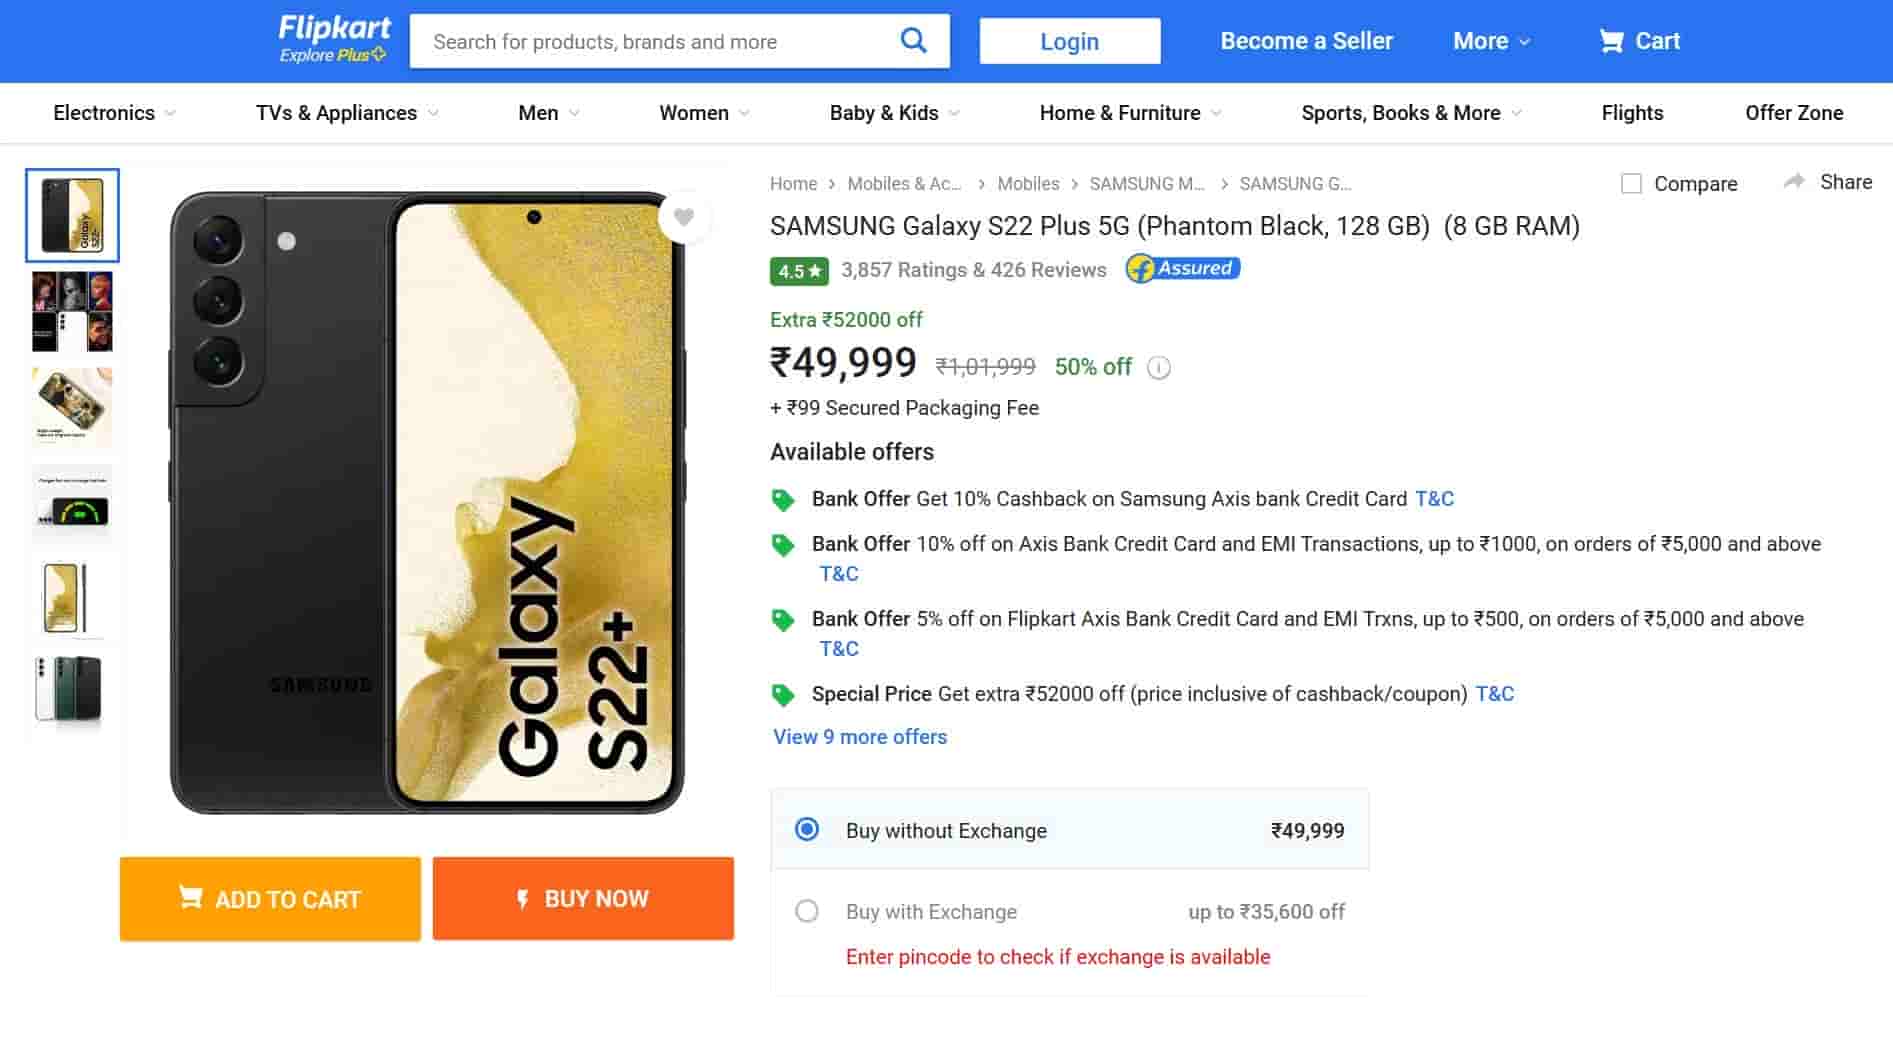Expand the More dropdown in header
The width and height of the screenshot is (1893, 1054).
(x=1491, y=41)
